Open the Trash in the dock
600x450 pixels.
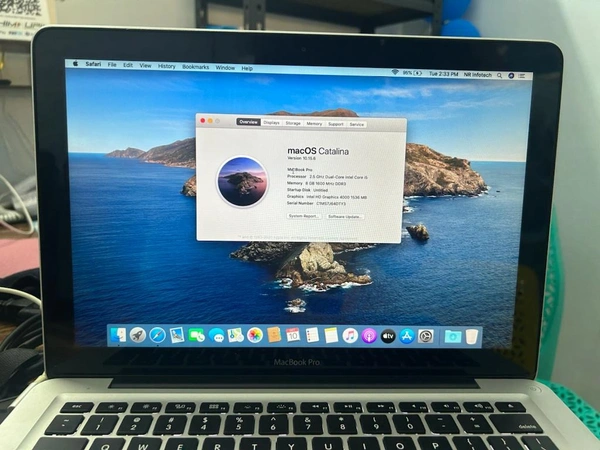click(x=472, y=337)
